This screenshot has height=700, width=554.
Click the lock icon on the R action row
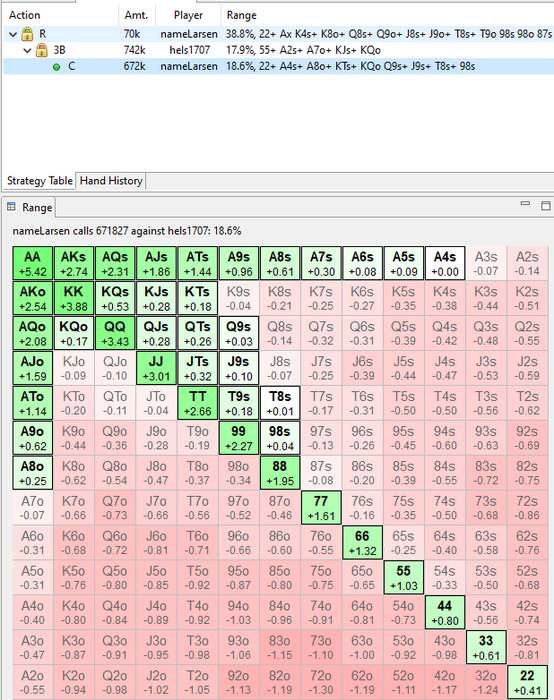(28, 34)
